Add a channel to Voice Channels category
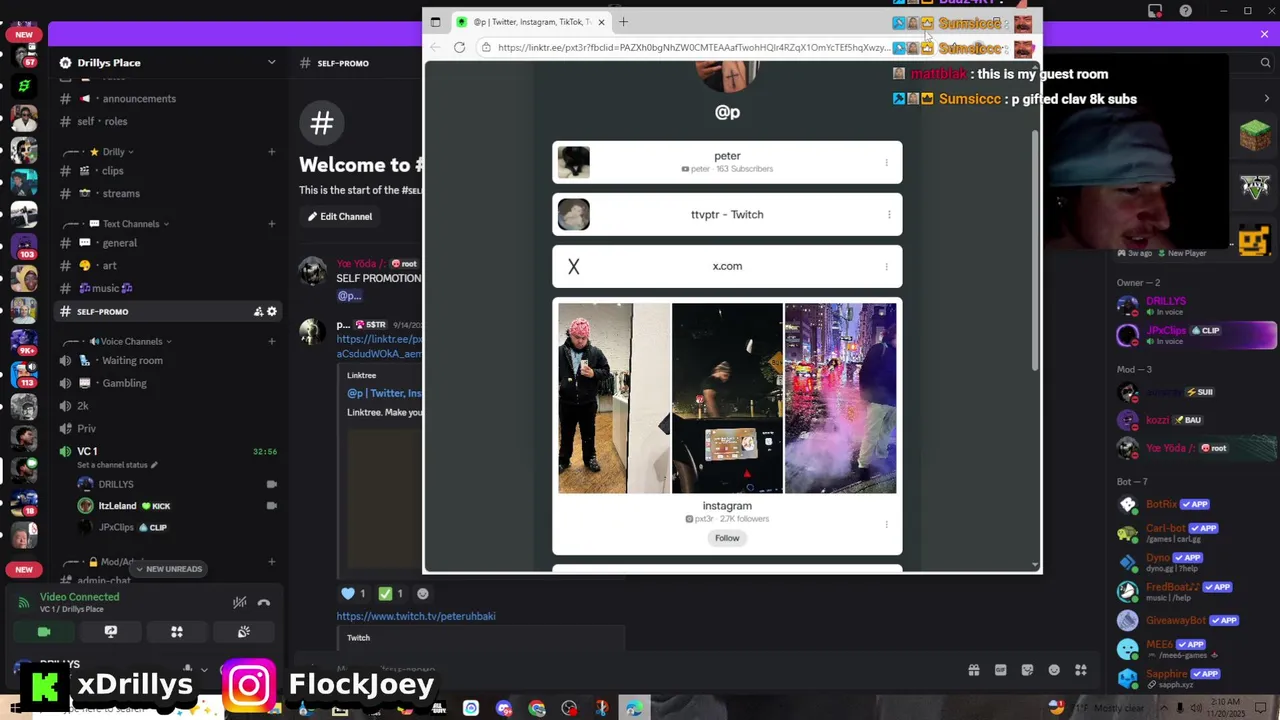This screenshot has height=720, width=1280. coord(271,341)
